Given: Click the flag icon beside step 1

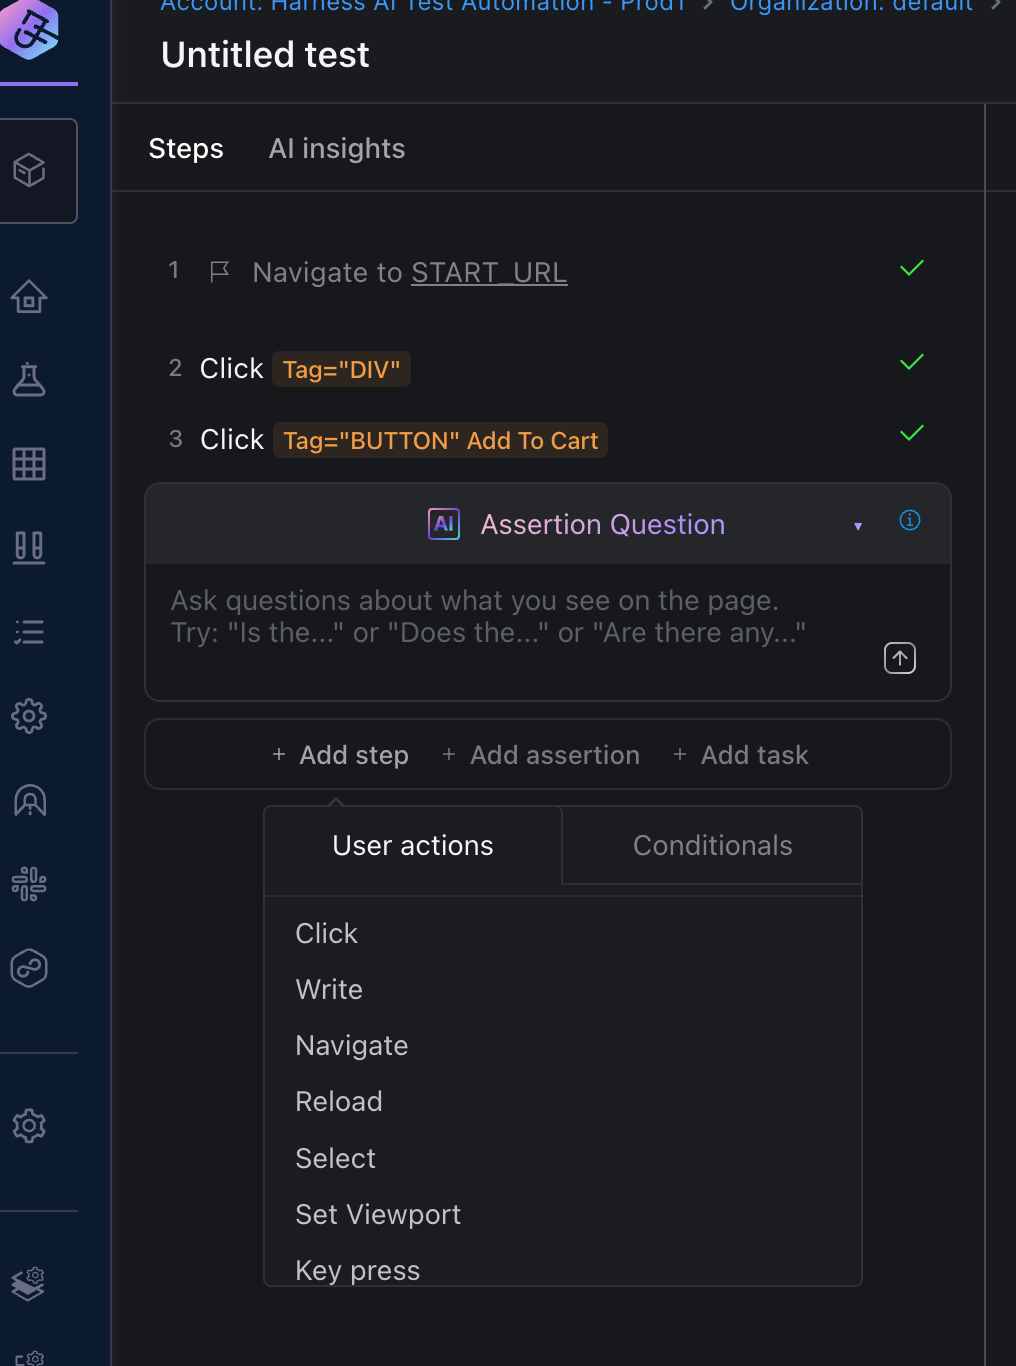Looking at the screenshot, I should (x=220, y=270).
